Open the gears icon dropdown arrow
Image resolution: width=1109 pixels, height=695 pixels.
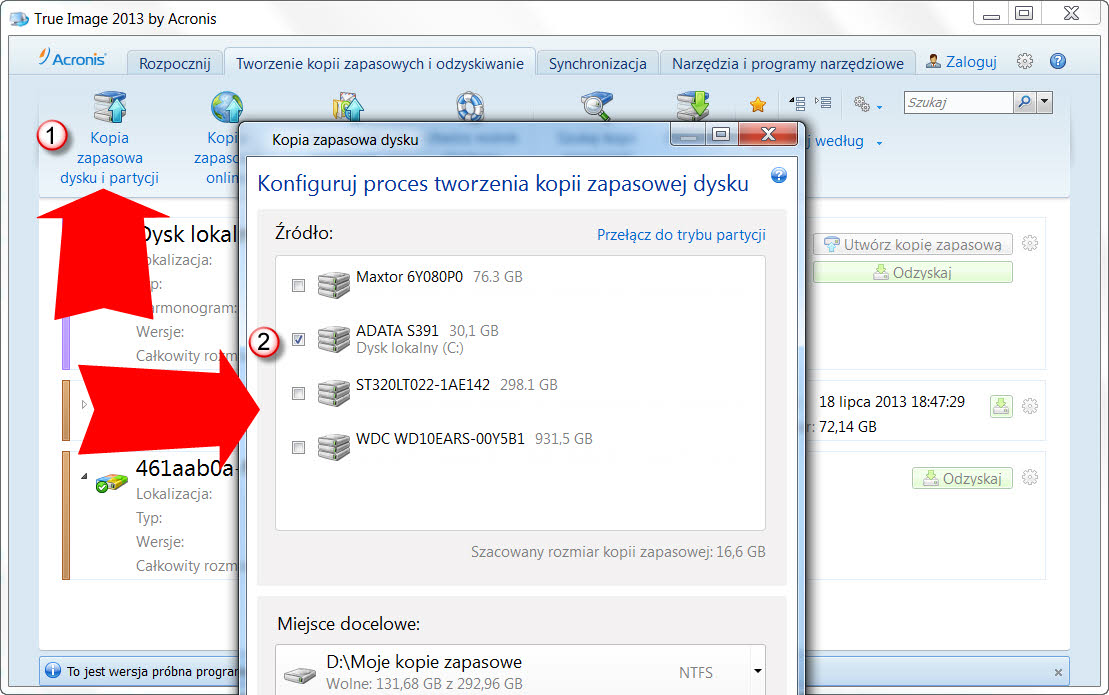pos(879,107)
